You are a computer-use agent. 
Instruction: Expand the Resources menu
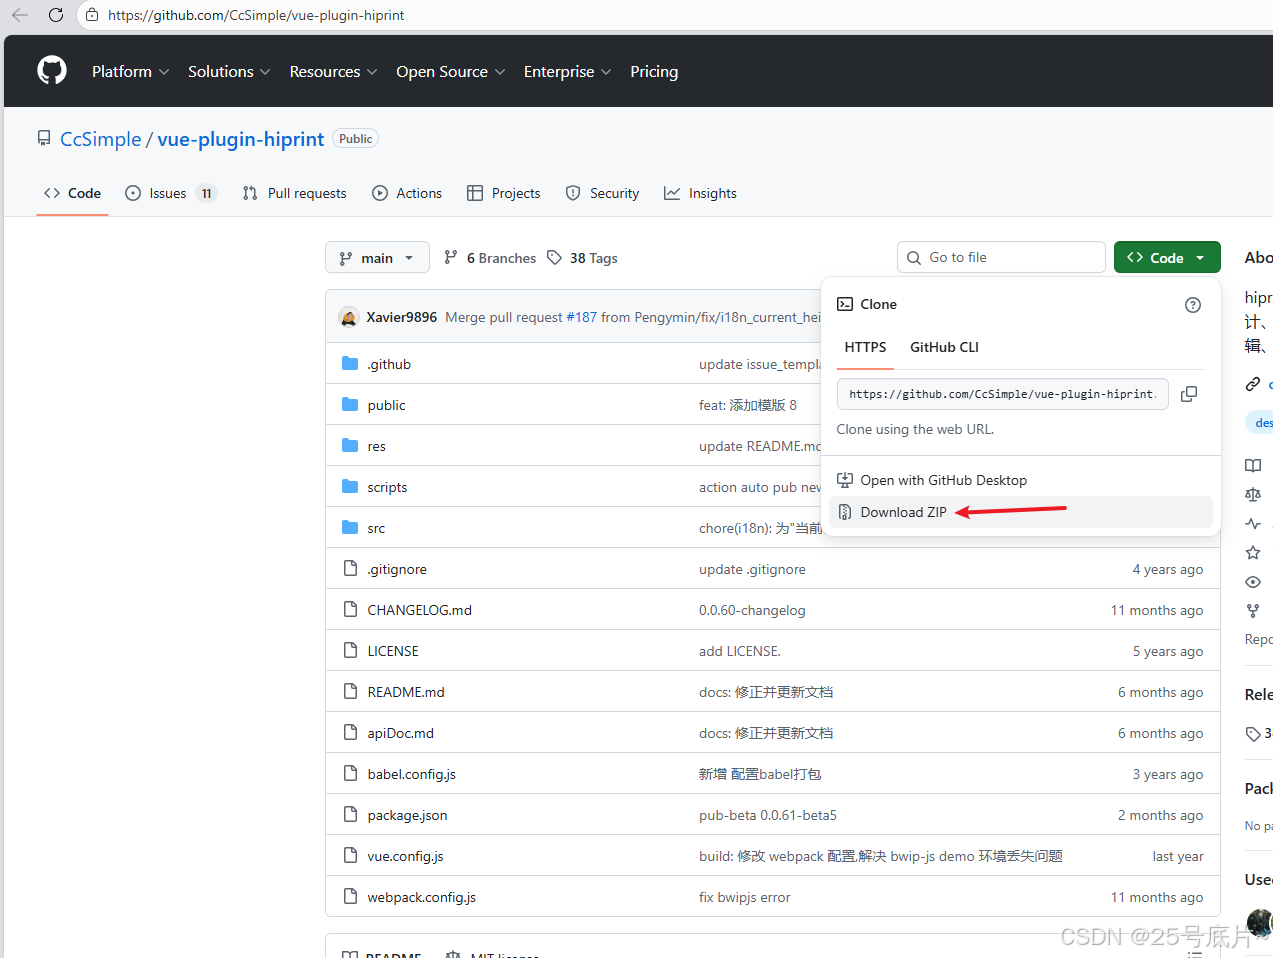(333, 72)
